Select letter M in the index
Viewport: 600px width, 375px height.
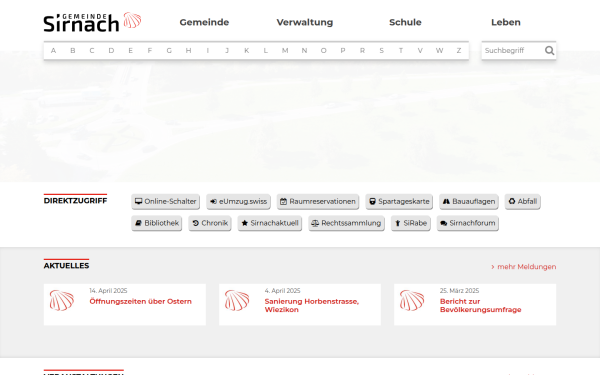285,51
